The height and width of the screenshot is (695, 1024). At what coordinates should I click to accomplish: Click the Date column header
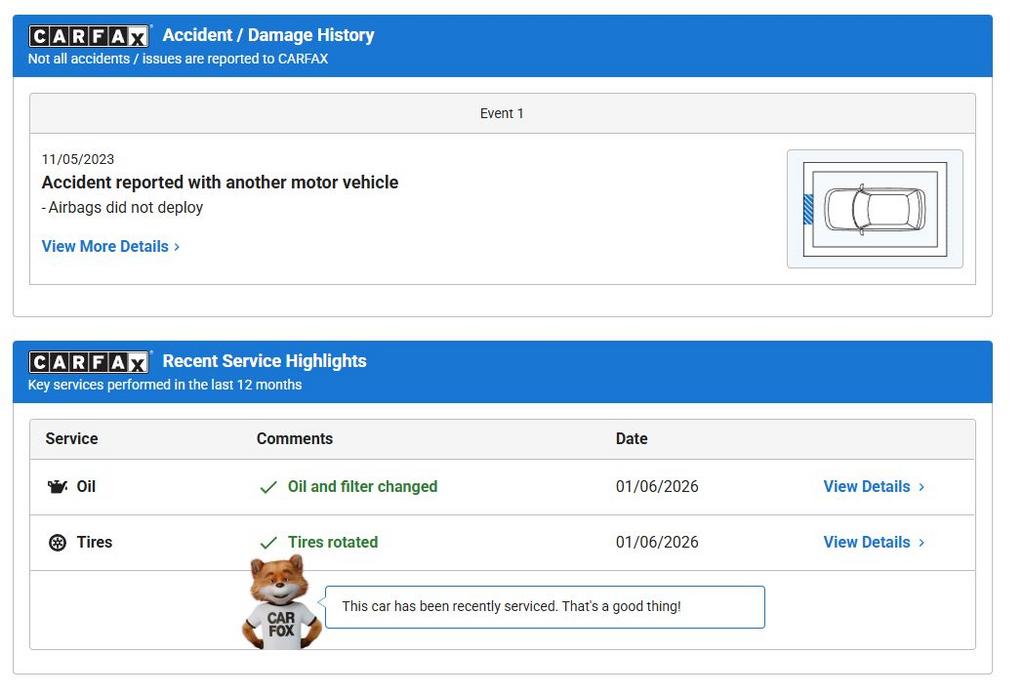(631, 439)
